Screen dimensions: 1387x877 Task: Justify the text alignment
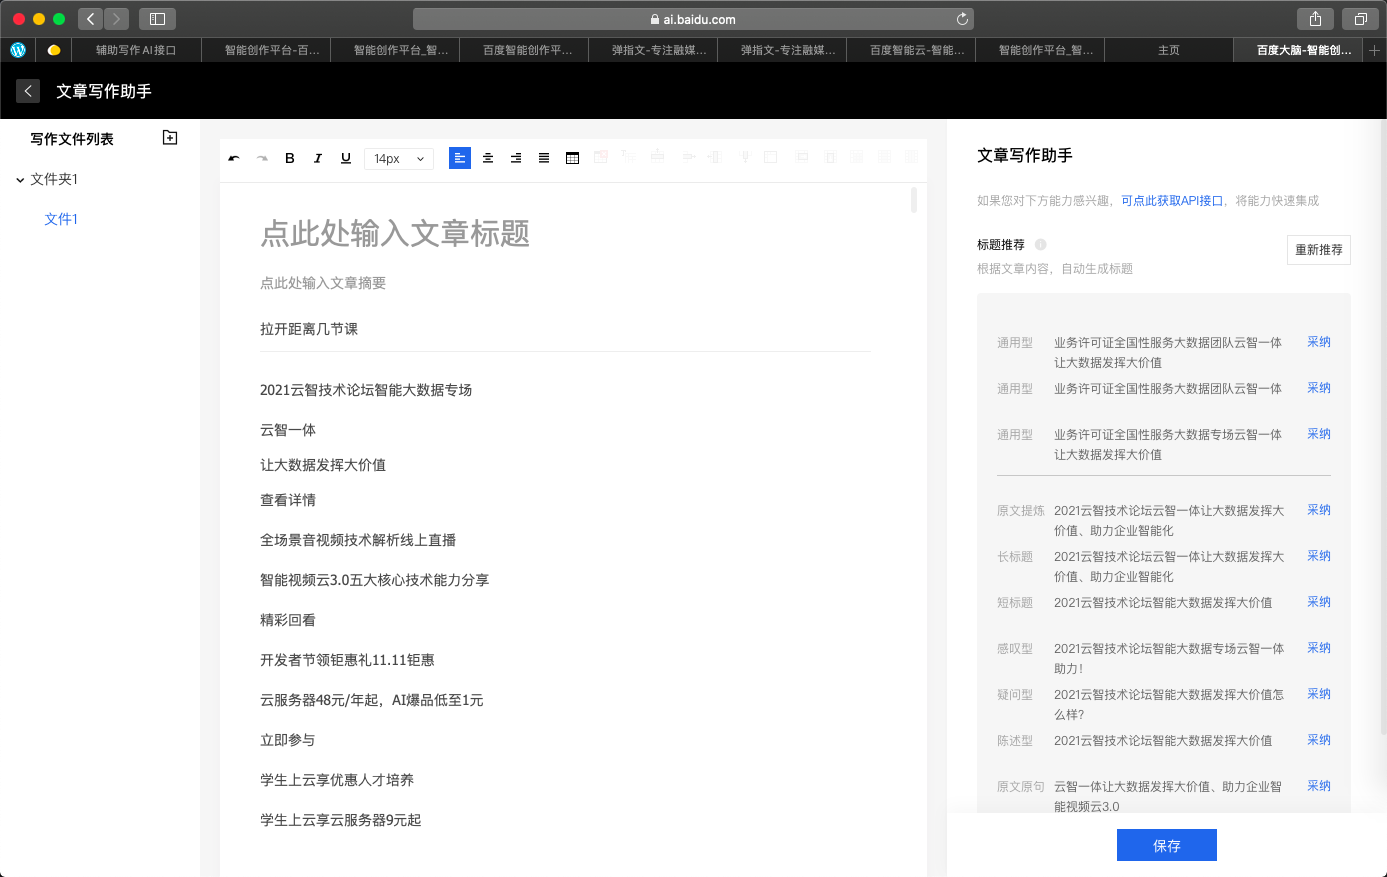[544, 158]
